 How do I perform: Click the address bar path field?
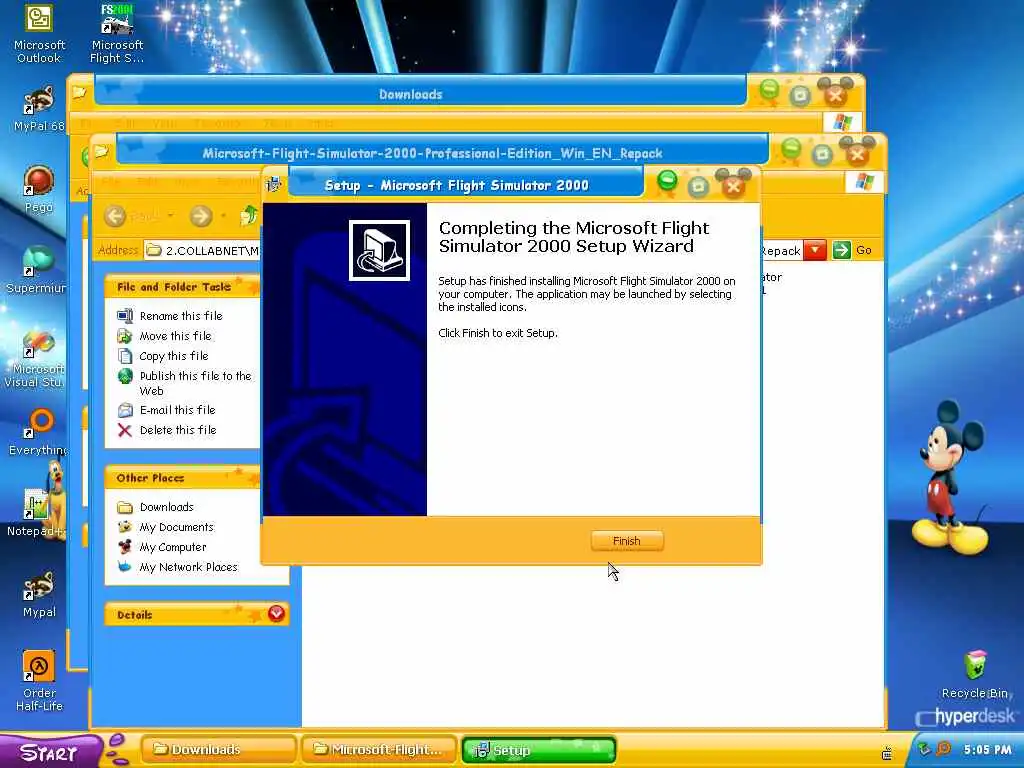(x=202, y=250)
